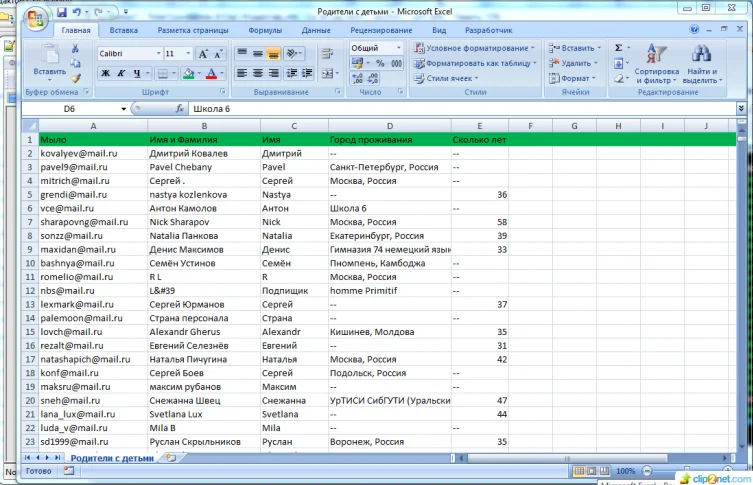Image resolution: width=753 pixels, height=485 pixels.
Task: Select the Родители с детьми sheet tab
Action: pyautogui.click(x=111, y=457)
